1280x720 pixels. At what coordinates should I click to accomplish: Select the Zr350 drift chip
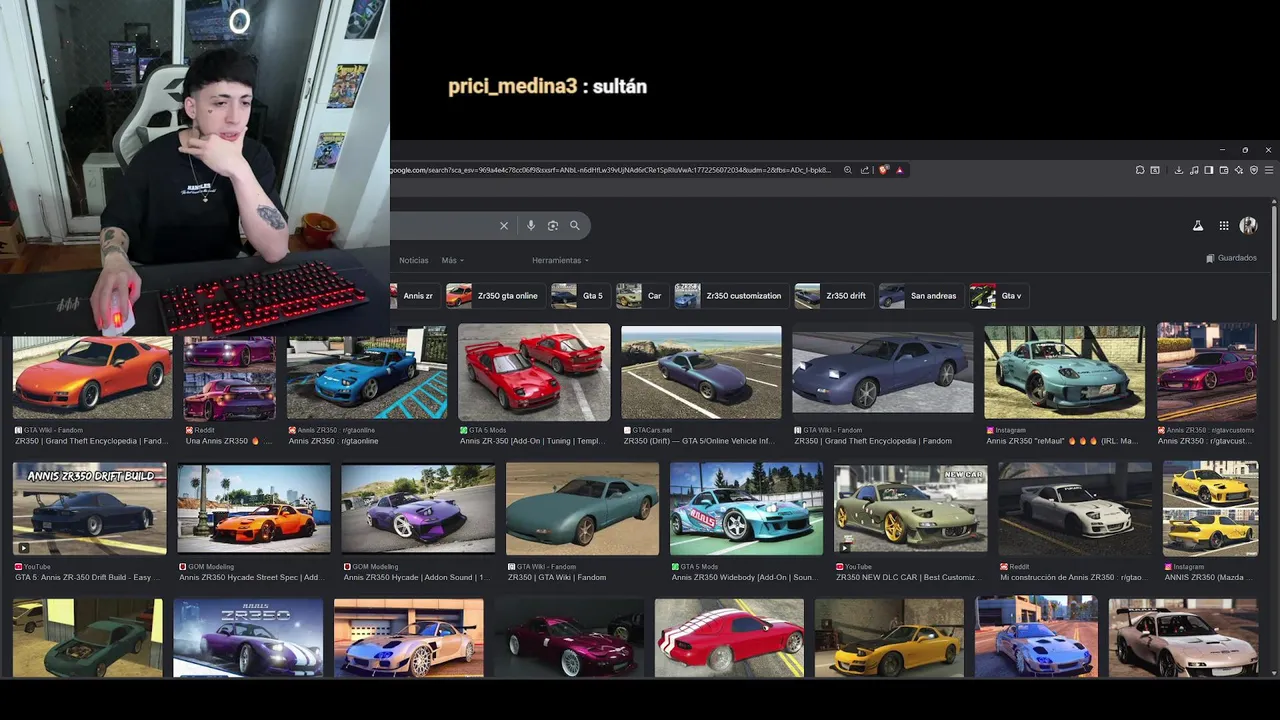coord(833,296)
